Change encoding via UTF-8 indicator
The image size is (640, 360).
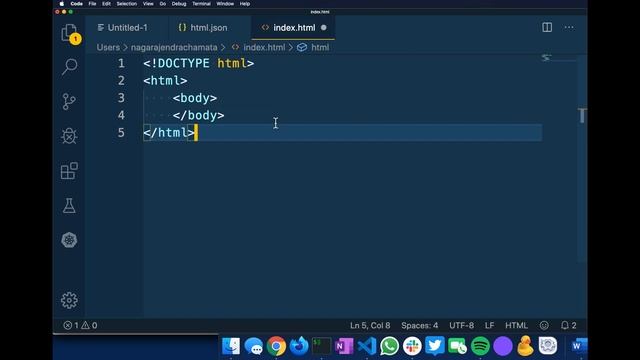pyautogui.click(x=462, y=325)
